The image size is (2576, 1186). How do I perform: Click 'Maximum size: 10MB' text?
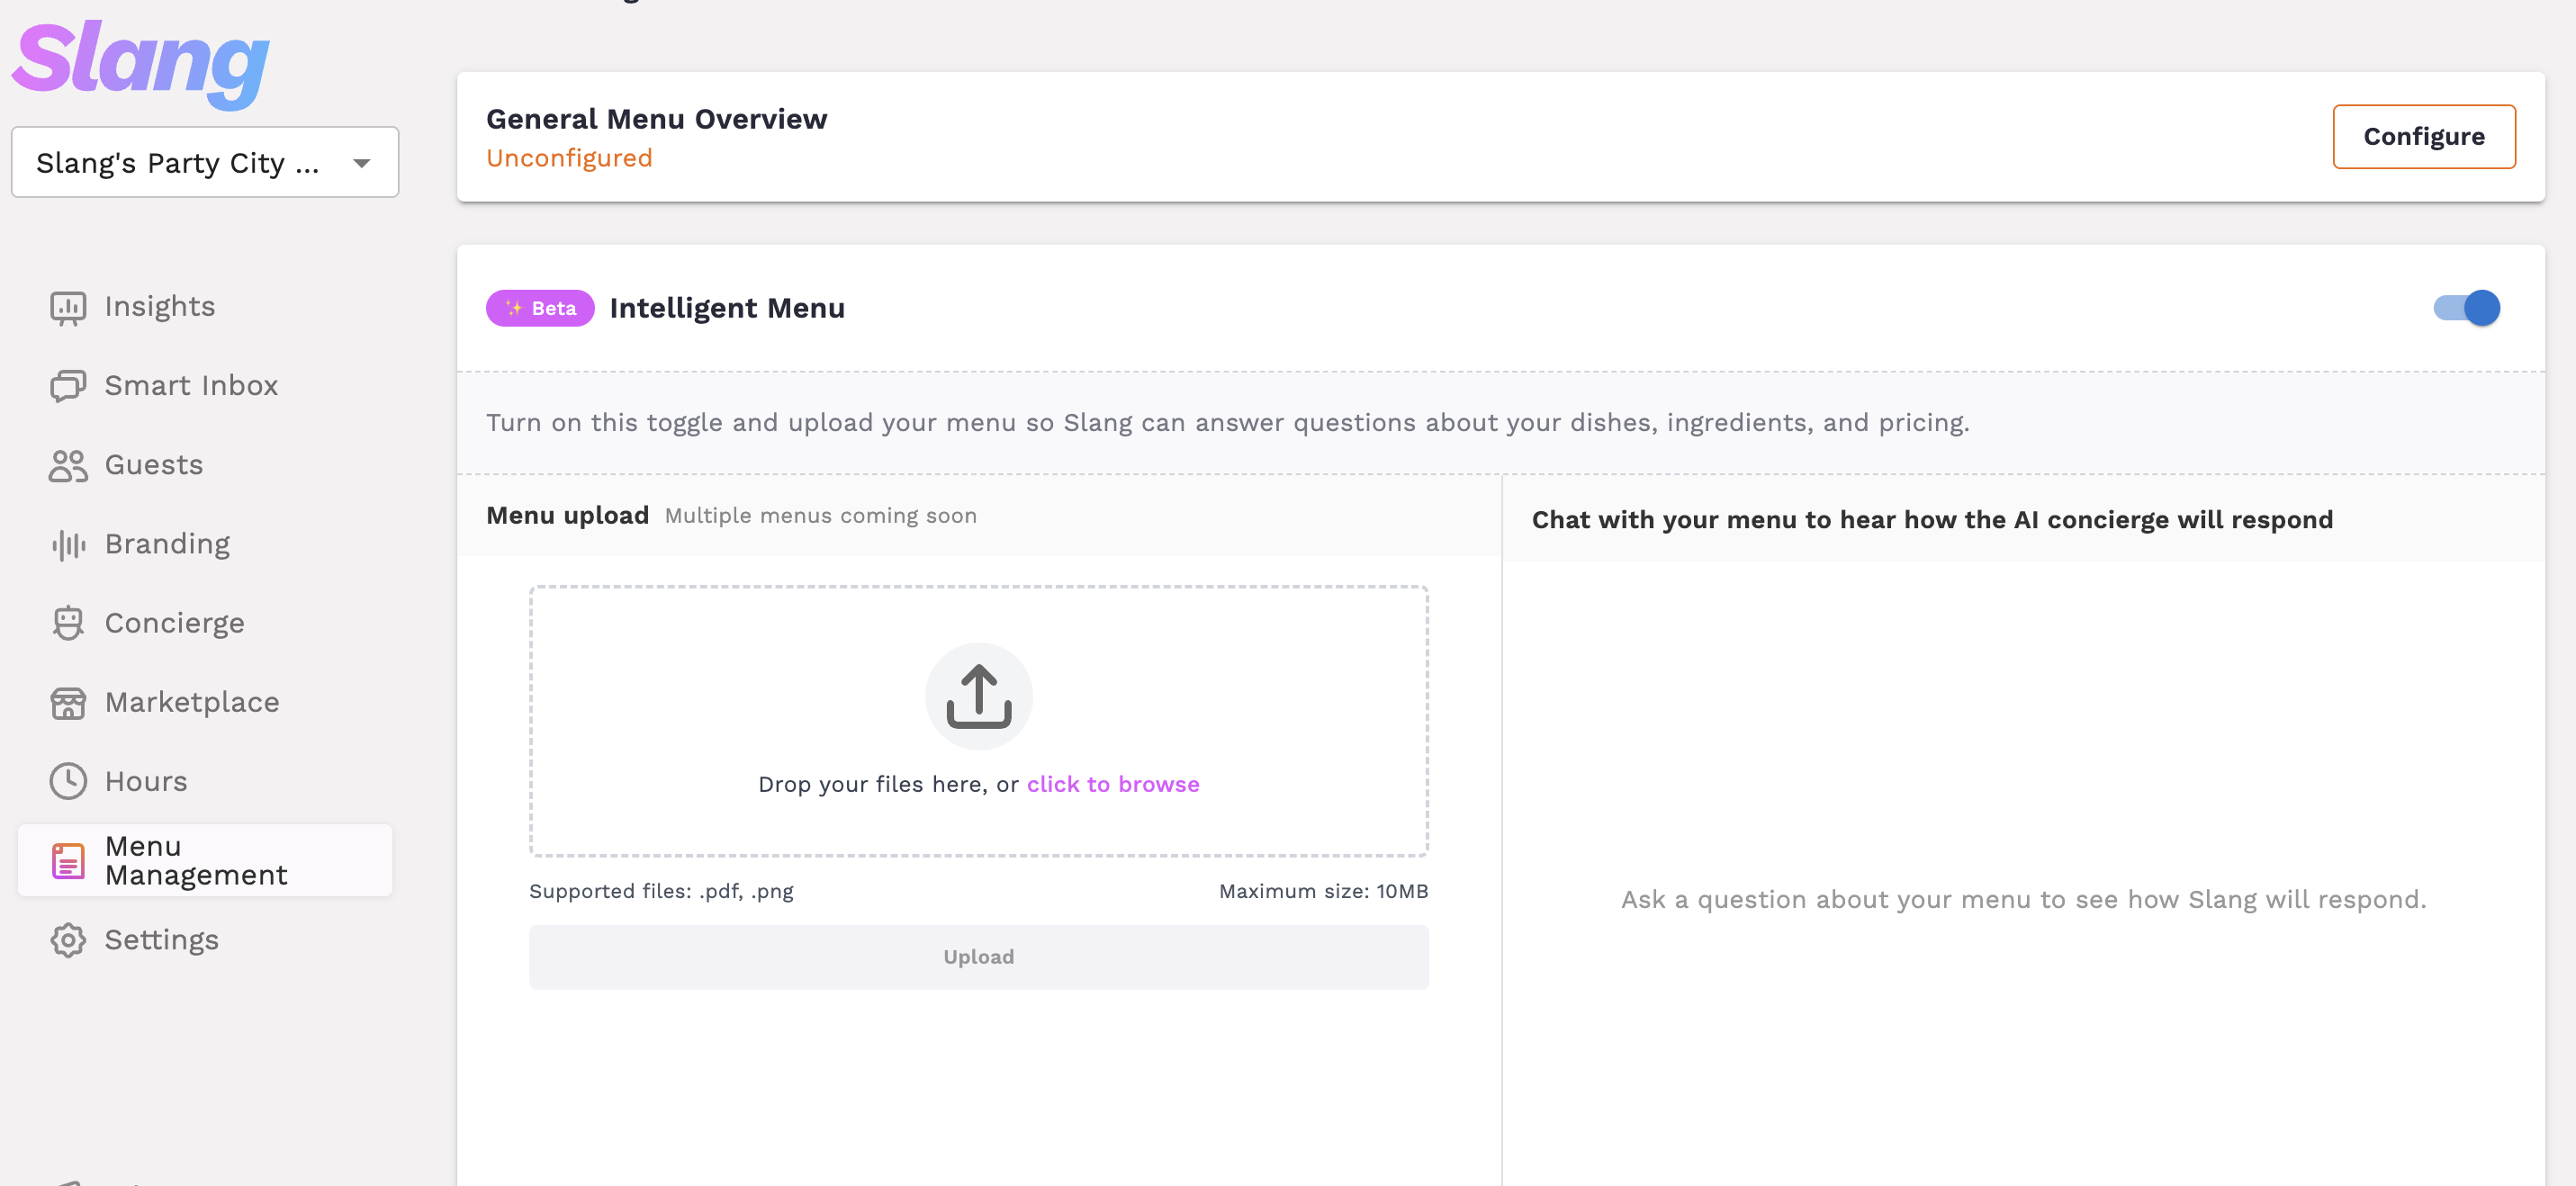click(1323, 891)
